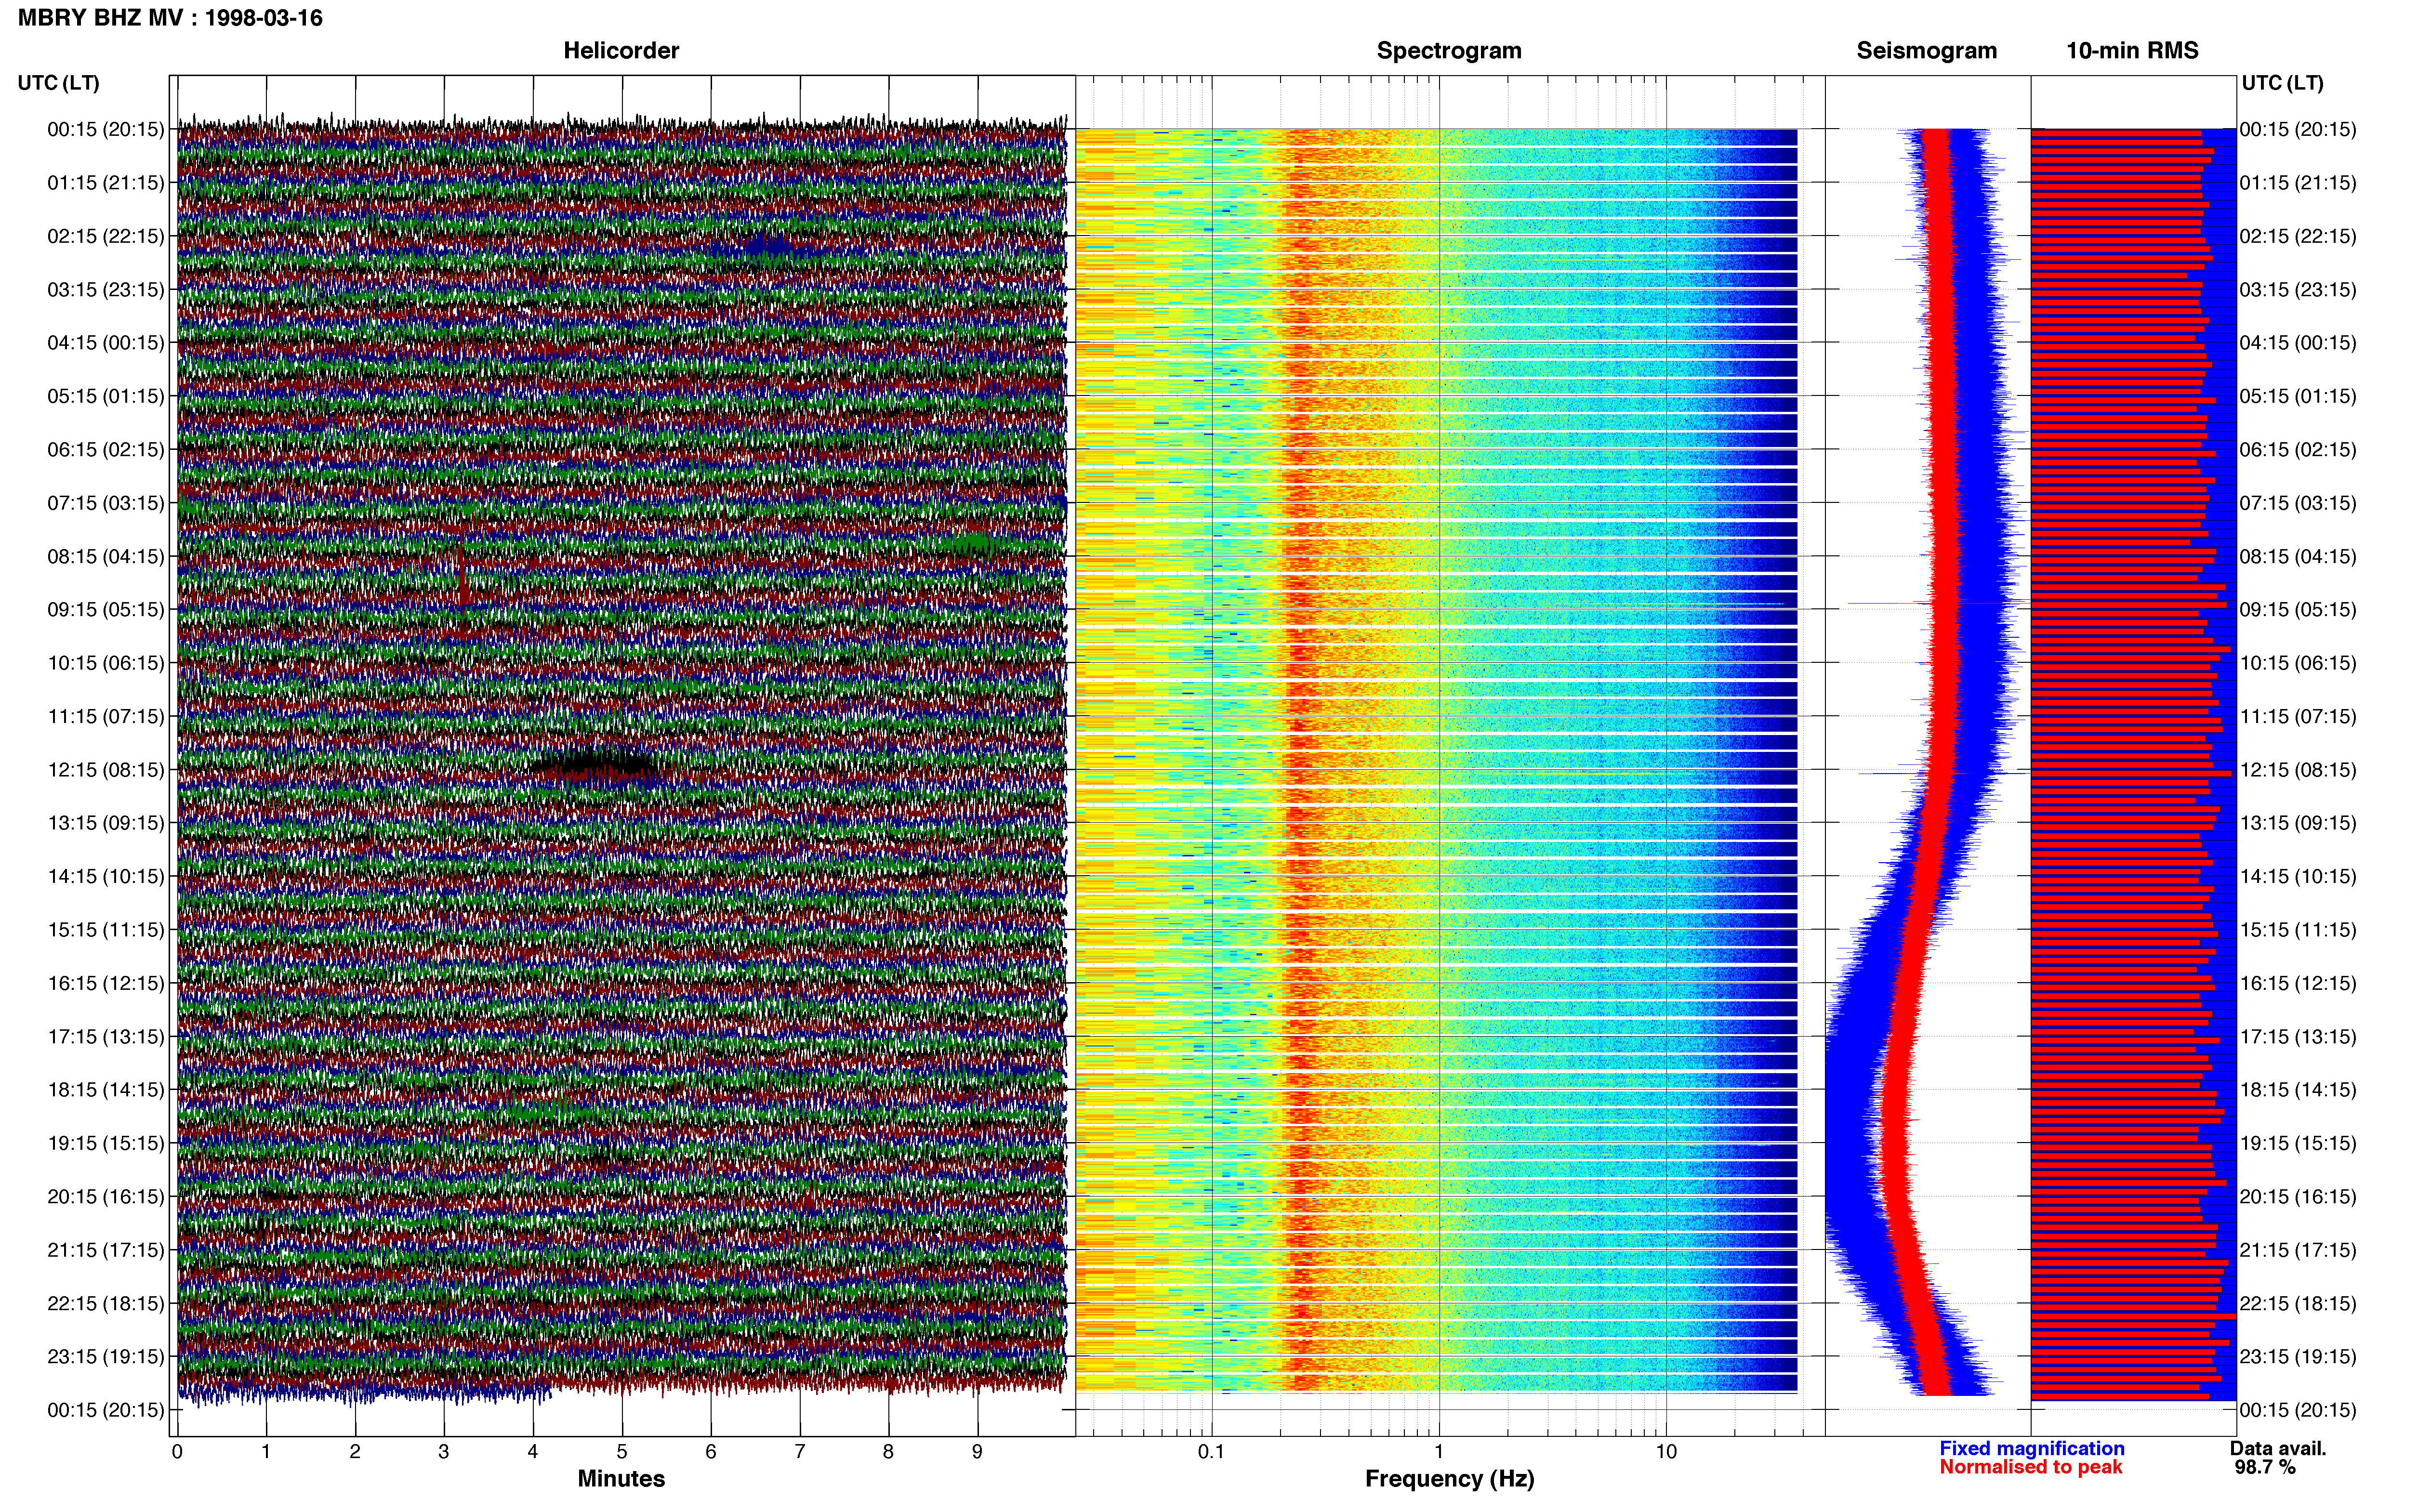Select the 'Spectrogram' panel heading
Viewport: 2418px width, 1512px height.
click(1449, 51)
